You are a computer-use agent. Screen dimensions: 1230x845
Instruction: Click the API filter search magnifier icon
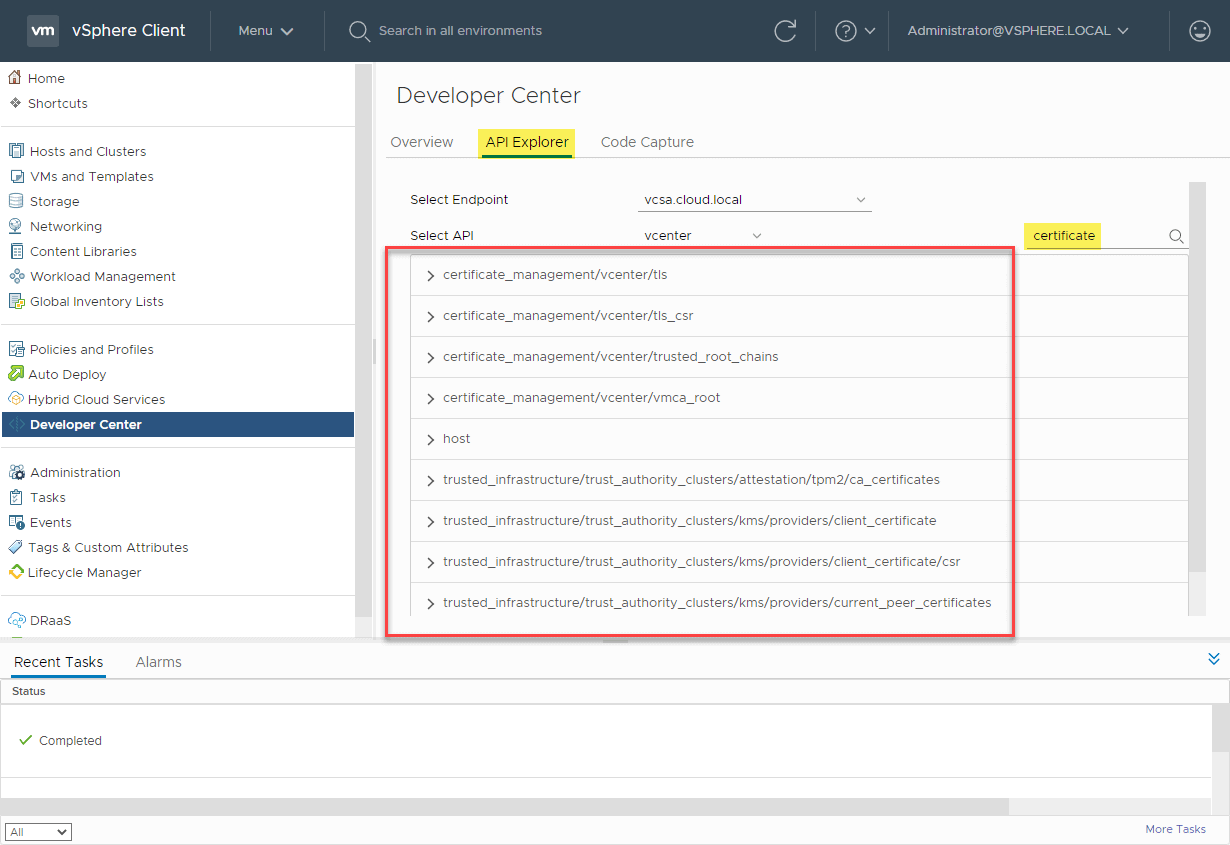[1176, 237]
